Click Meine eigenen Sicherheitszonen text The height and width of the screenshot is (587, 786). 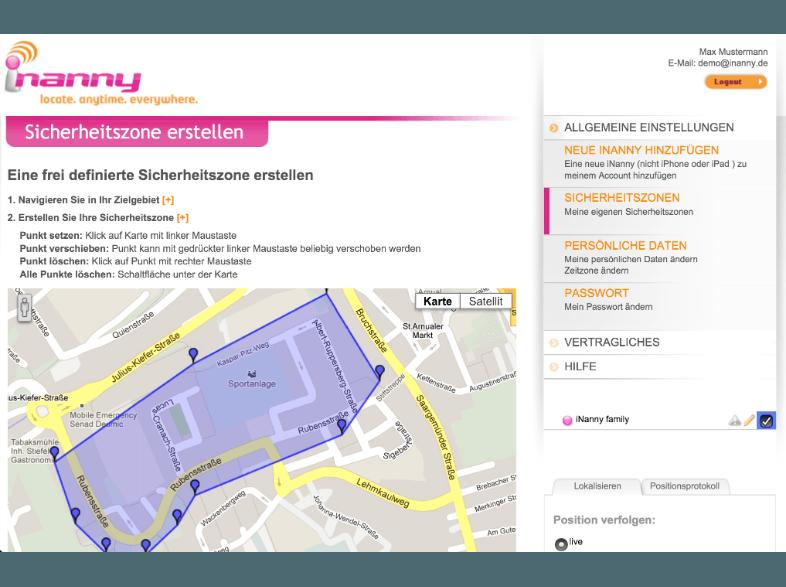(x=629, y=212)
